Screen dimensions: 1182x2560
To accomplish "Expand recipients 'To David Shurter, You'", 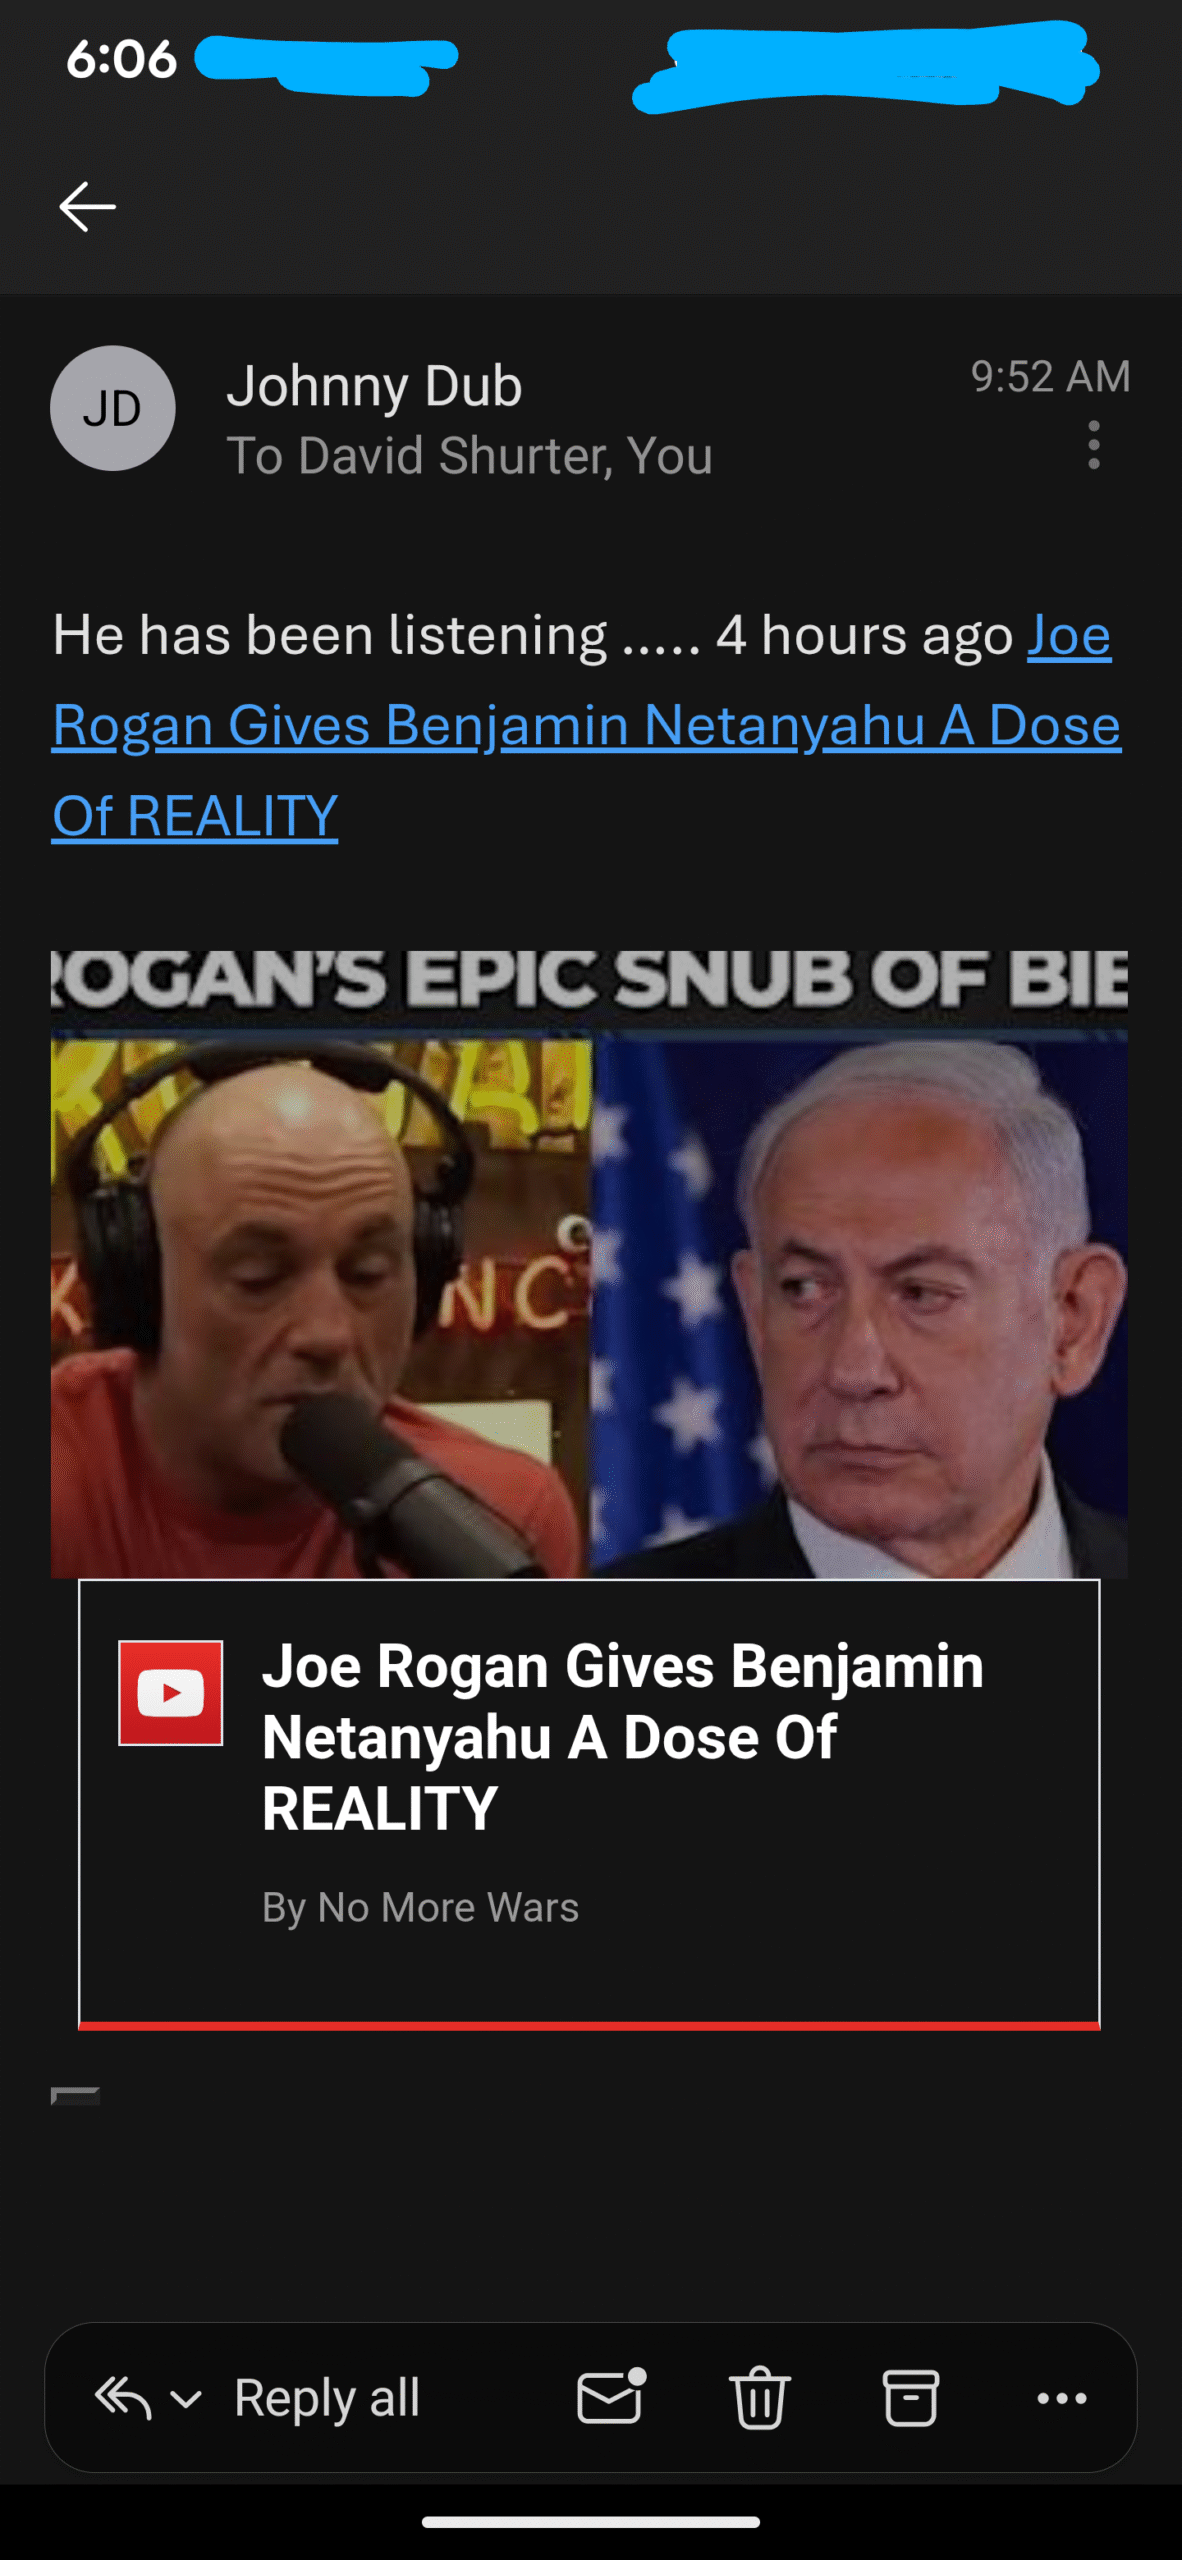I will (469, 456).
